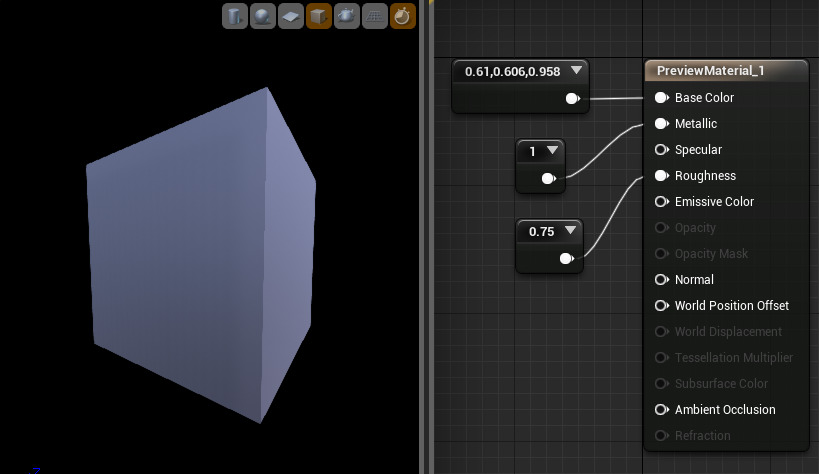Click the Metallic input pin
819x474 pixels.
[x=661, y=124]
